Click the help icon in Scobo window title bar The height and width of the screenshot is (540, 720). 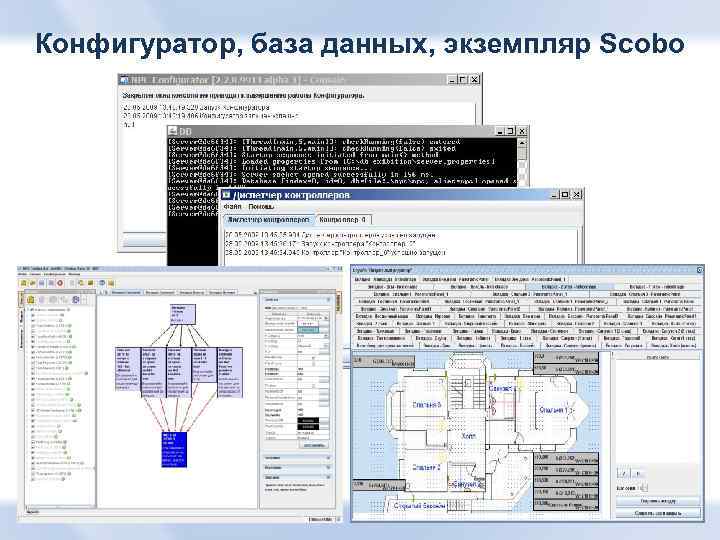tap(699, 270)
